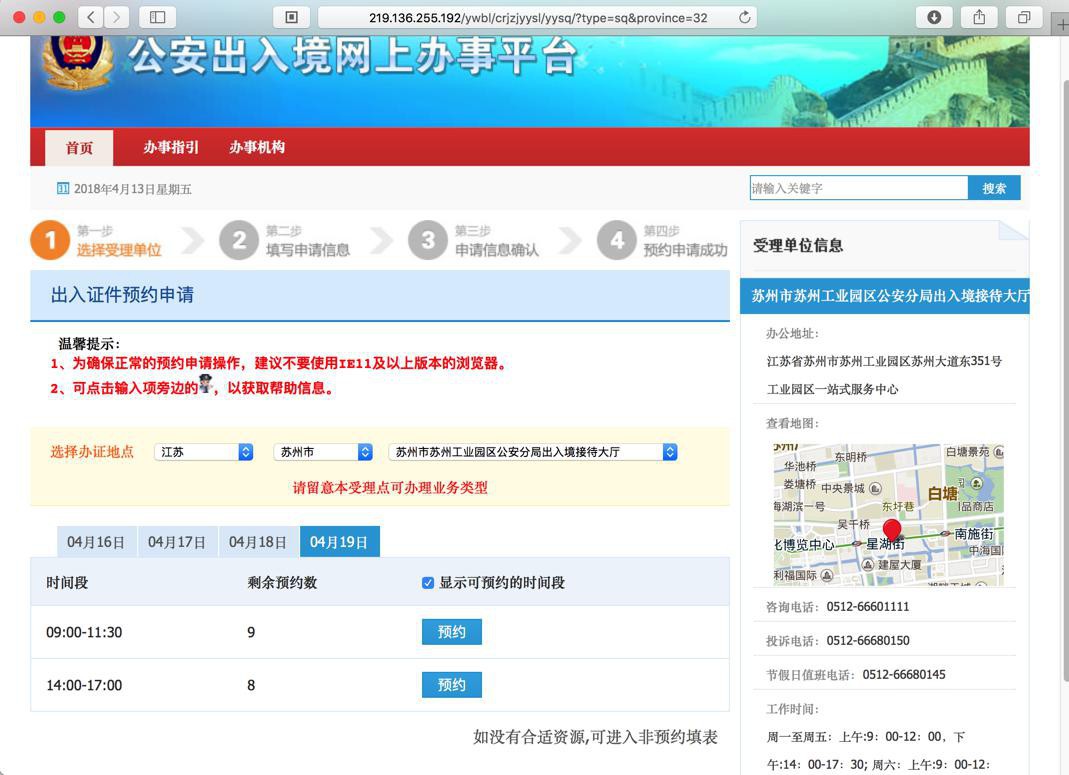Click step 4 gray circle icon

616,240
